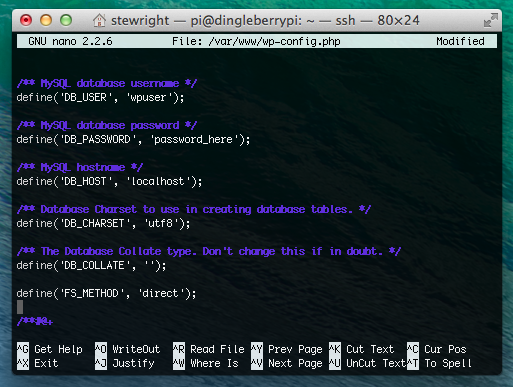
Task: Click the 'FS_METHOD' constant name
Action: pos(91,293)
